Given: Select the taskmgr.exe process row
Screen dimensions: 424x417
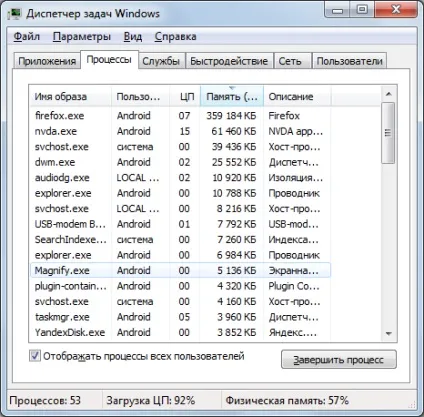Looking at the screenshot, I should point(180,317).
